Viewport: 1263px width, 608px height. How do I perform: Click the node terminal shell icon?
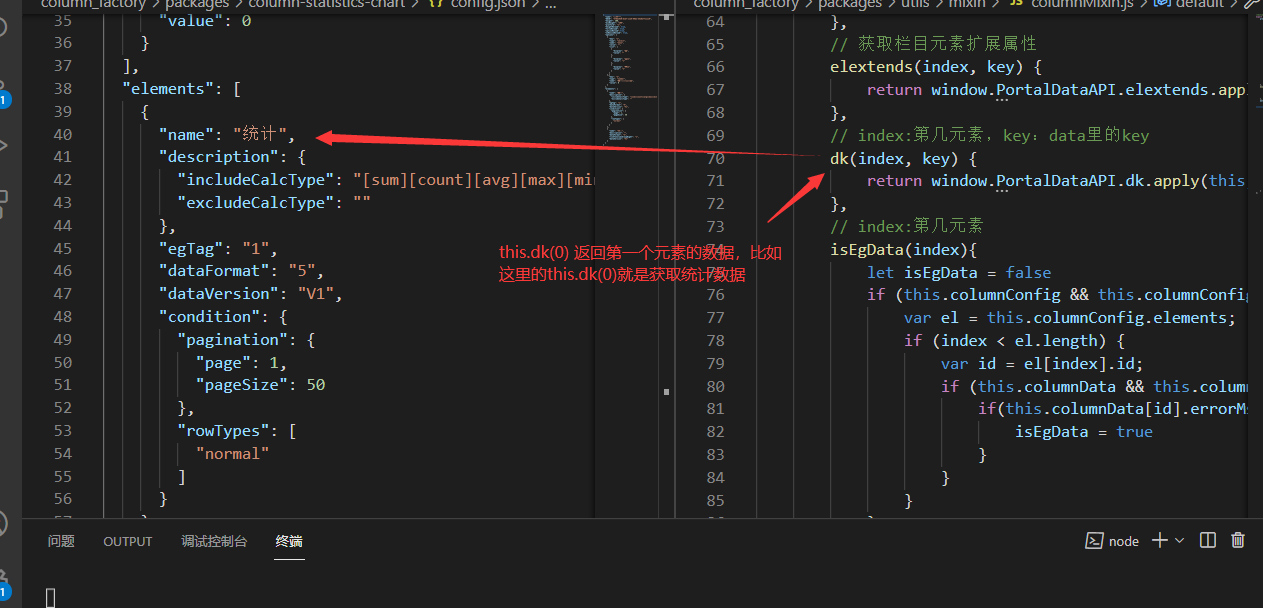pos(1095,541)
